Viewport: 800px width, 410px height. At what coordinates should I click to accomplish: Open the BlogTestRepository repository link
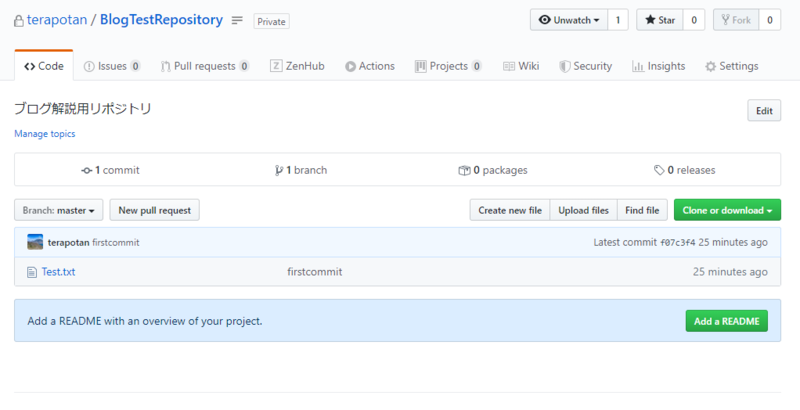pyautogui.click(x=161, y=20)
